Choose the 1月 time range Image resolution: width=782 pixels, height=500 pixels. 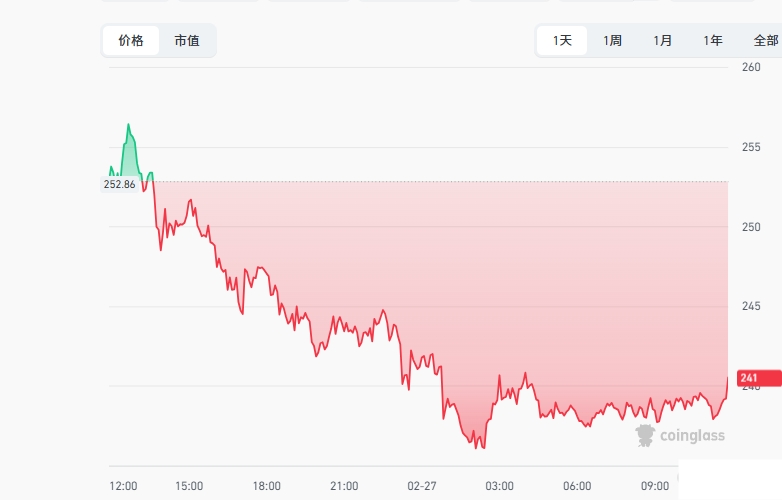(662, 41)
